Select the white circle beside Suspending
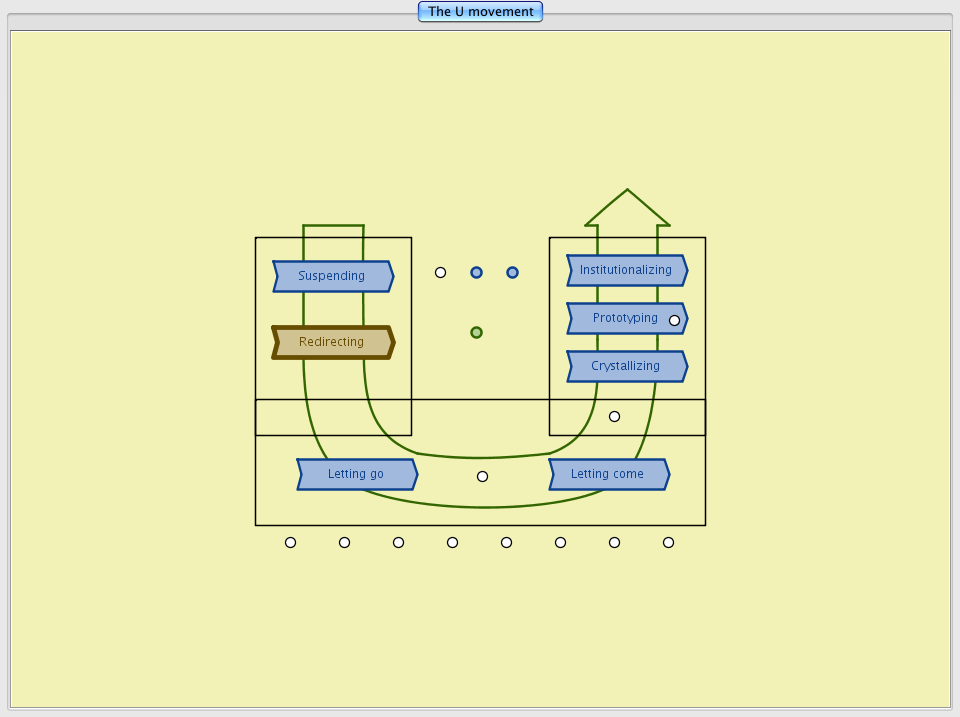The width and height of the screenshot is (960, 717). pos(440,272)
